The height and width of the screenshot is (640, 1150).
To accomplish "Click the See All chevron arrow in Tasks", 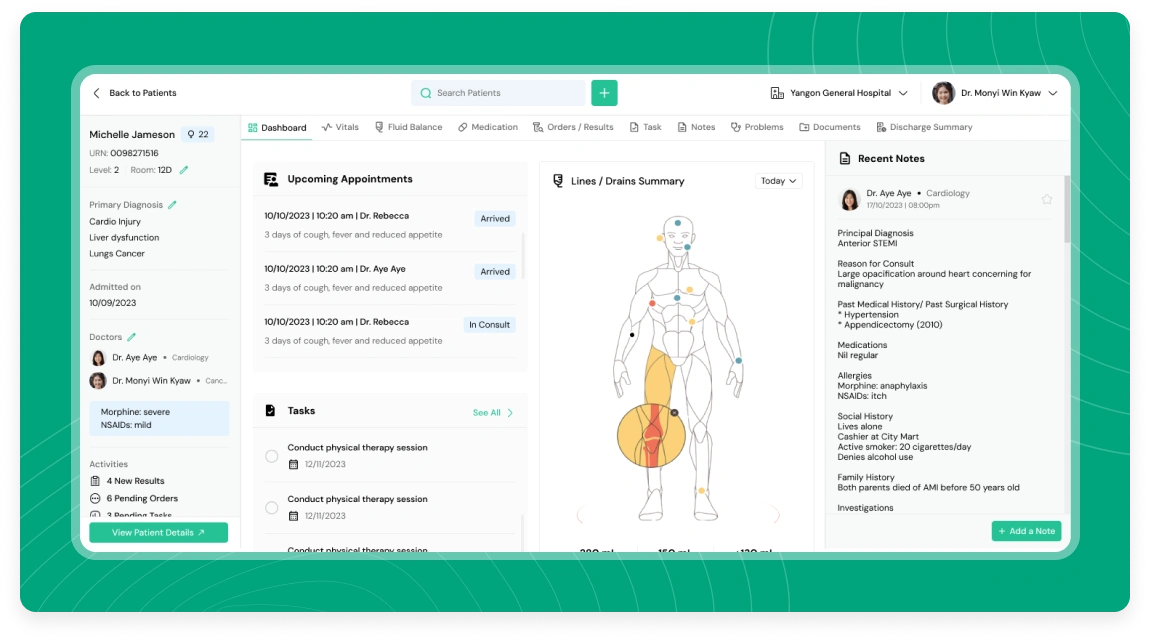I will 510,413.
